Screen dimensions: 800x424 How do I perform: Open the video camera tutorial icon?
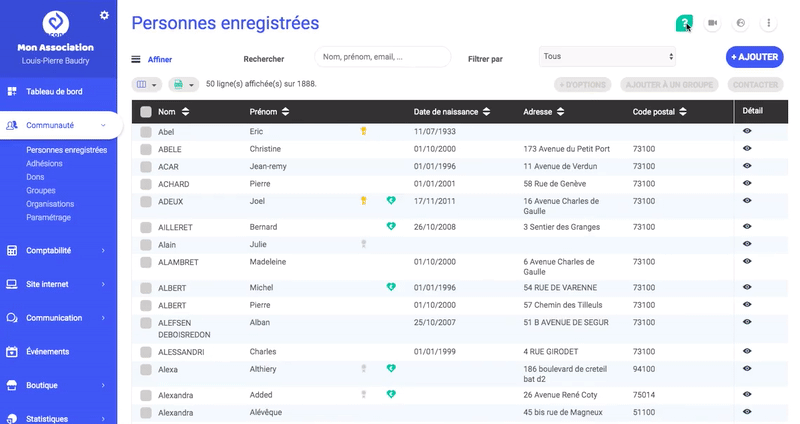click(x=712, y=23)
